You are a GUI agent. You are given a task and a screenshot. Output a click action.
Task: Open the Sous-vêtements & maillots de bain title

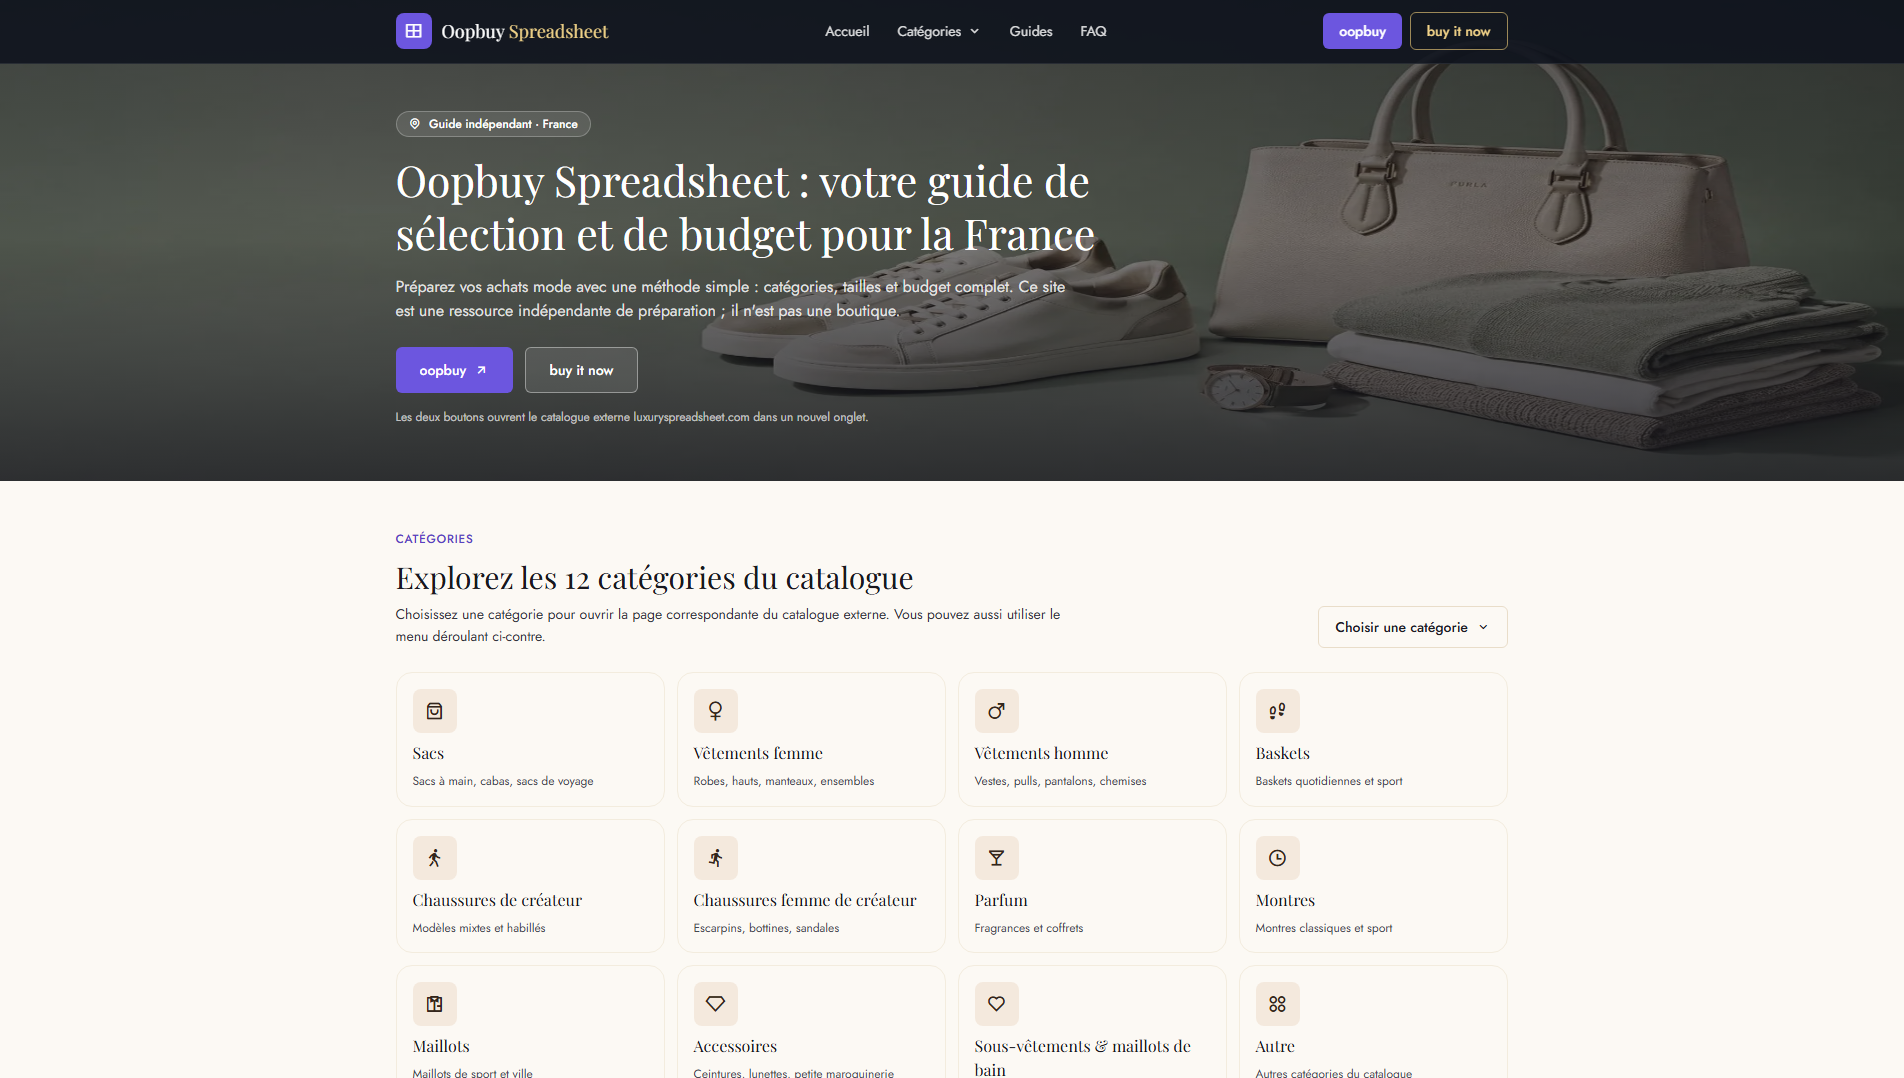click(1083, 1057)
